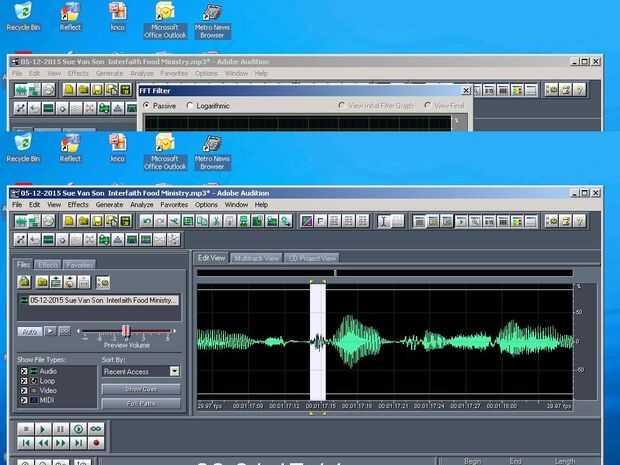Uncheck the Audio file type checkbox
620x465 pixels.
pyautogui.click(x=24, y=371)
